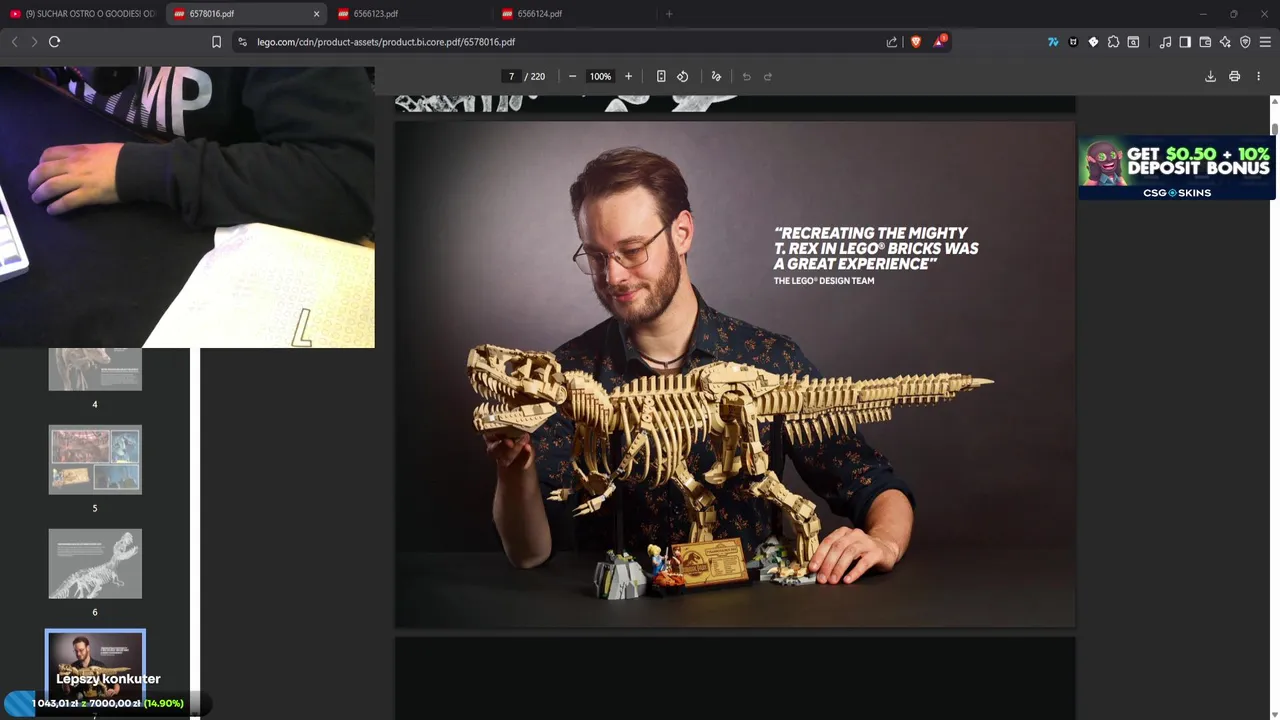View site information for lego.com
Image resolution: width=1280 pixels, height=720 pixels.
(x=242, y=42)
